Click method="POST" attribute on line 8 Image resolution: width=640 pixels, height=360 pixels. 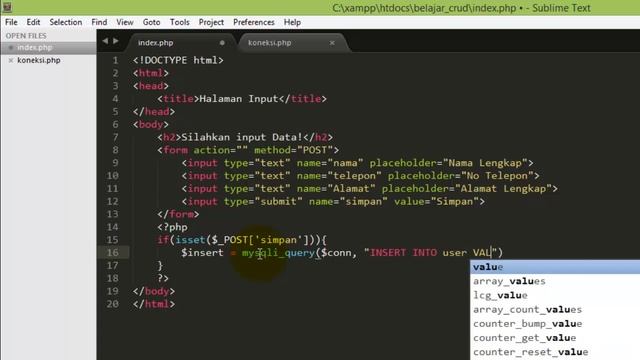(293, 150)
